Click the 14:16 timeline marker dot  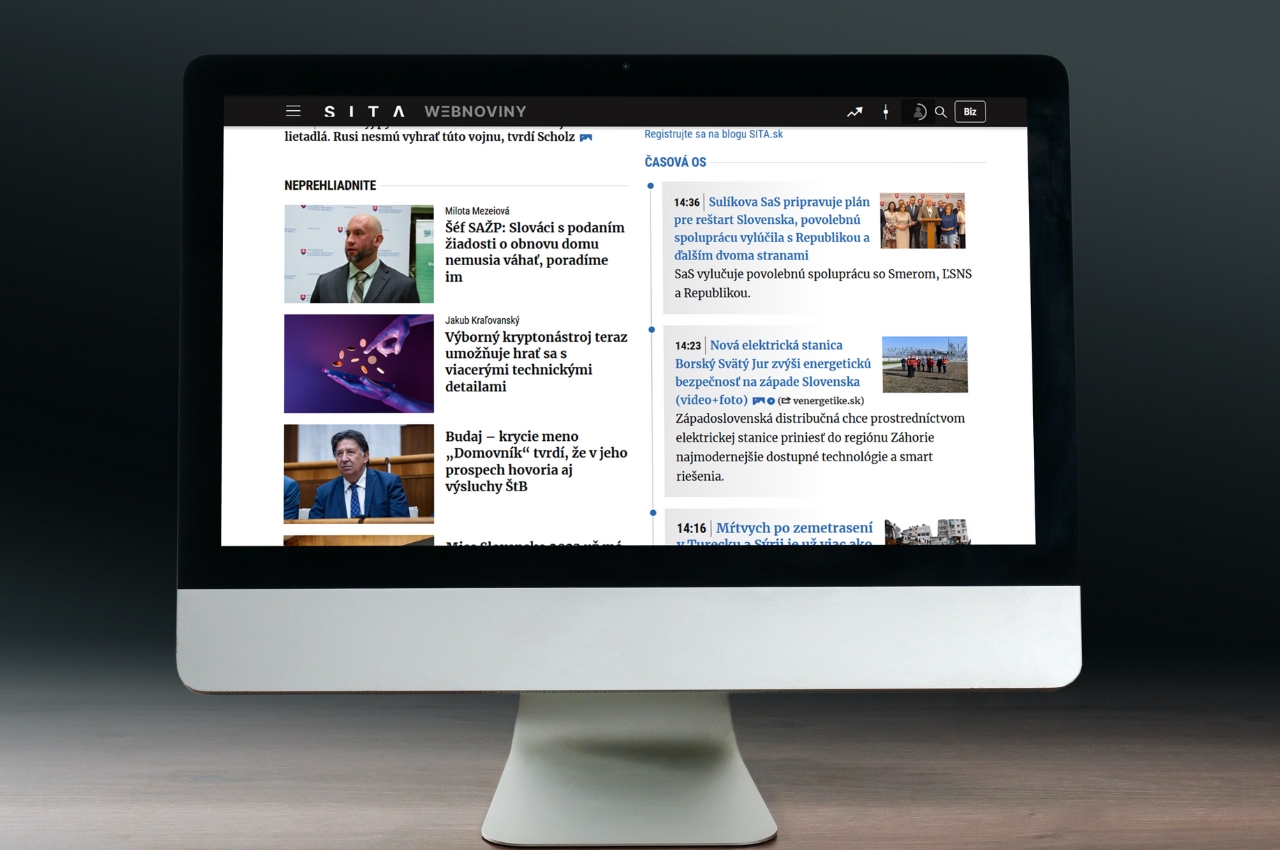(651, 513)
